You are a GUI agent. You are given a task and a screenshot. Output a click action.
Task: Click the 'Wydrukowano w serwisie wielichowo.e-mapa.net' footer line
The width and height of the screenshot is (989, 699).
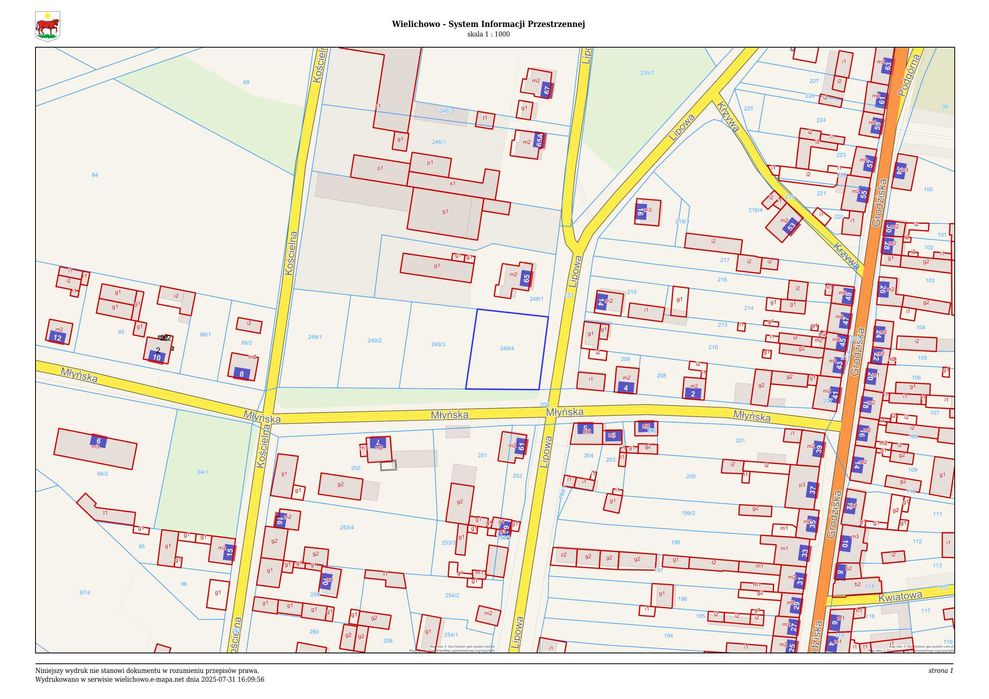(149, 679)
